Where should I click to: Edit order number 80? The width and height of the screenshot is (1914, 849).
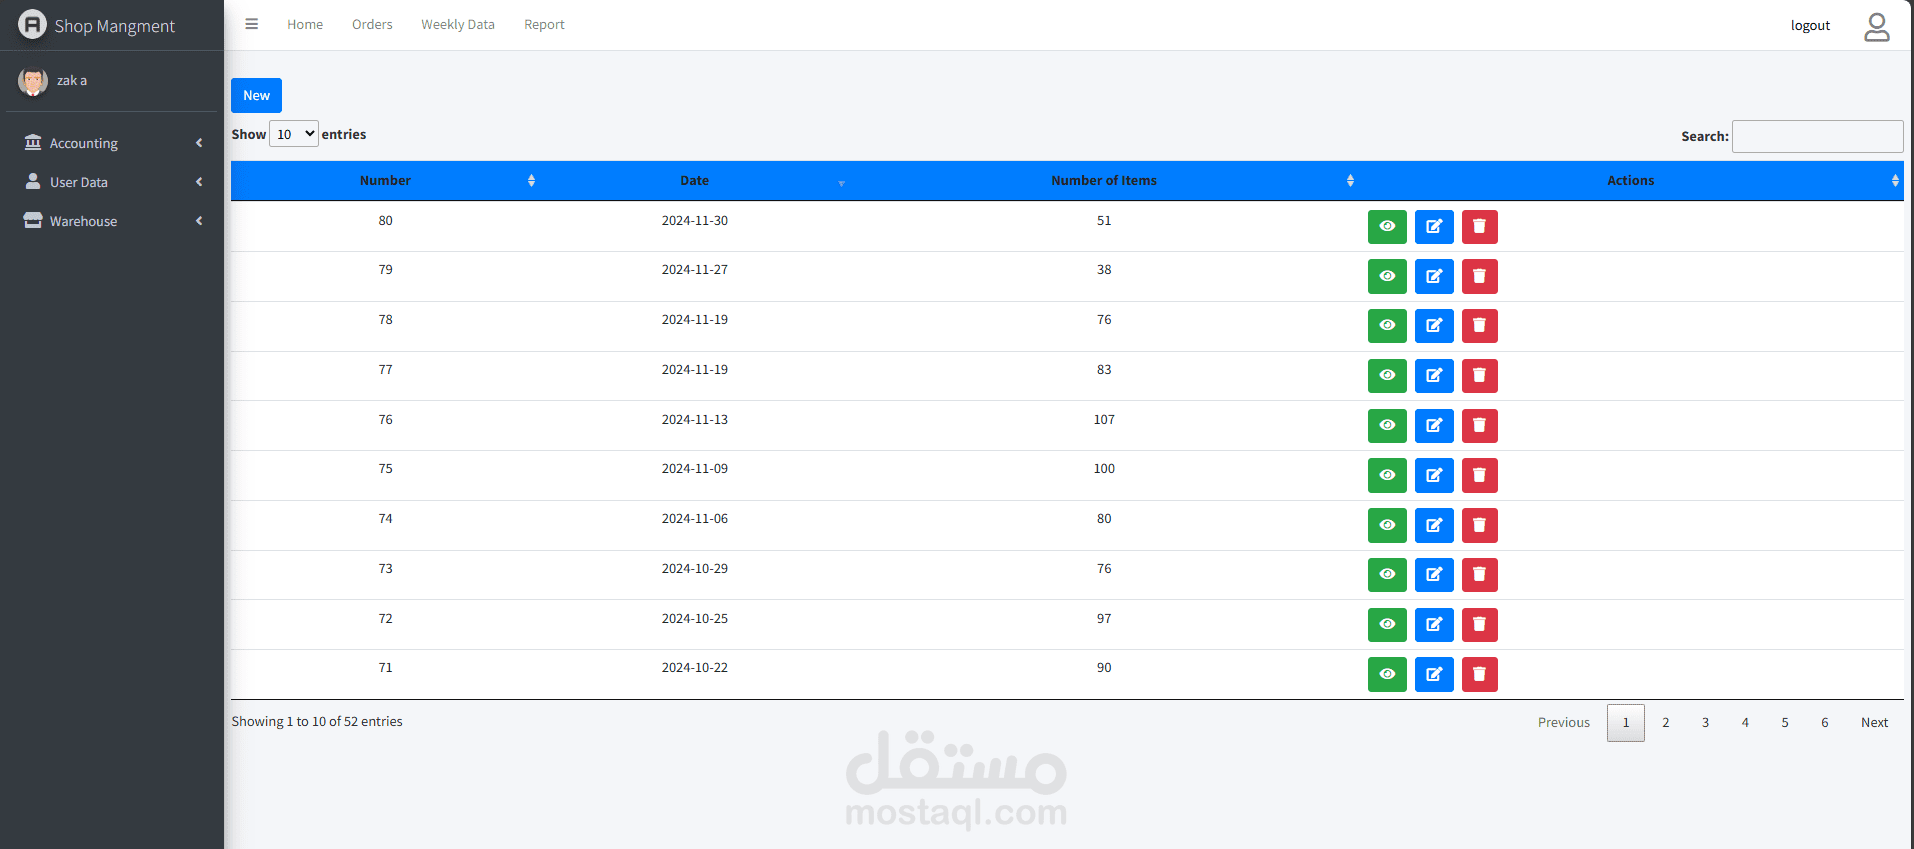click(x=1434, y=227)
